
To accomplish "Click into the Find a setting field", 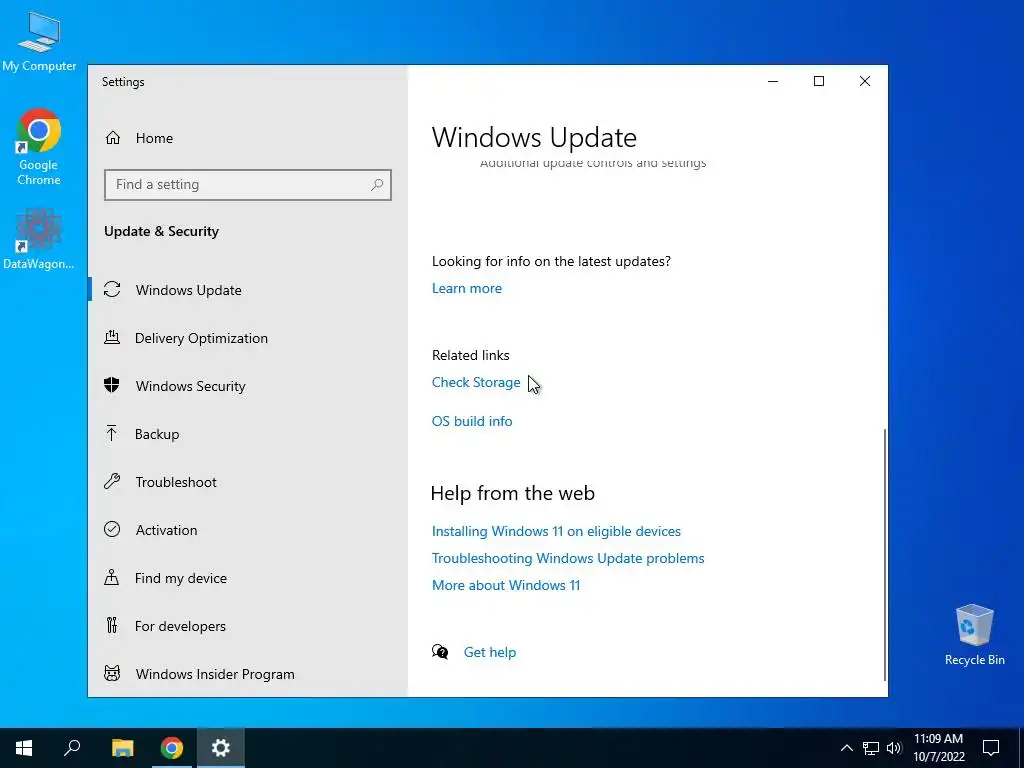I will [x=248, y=185].
